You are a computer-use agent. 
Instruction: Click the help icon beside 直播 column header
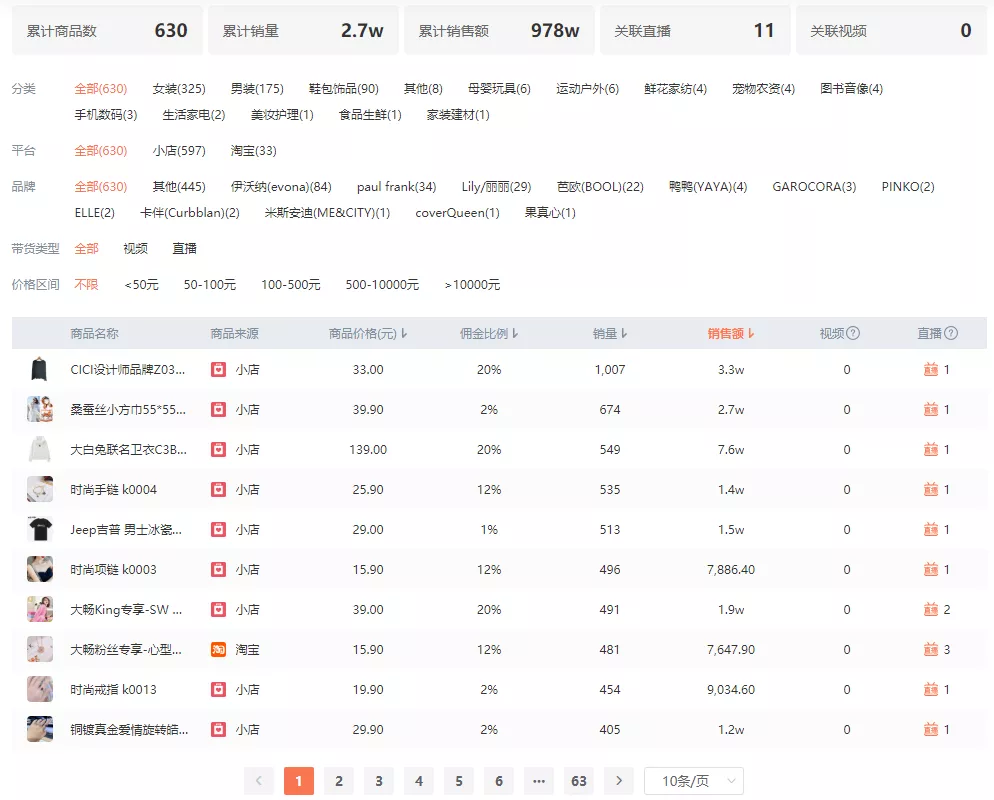(951, 334)
